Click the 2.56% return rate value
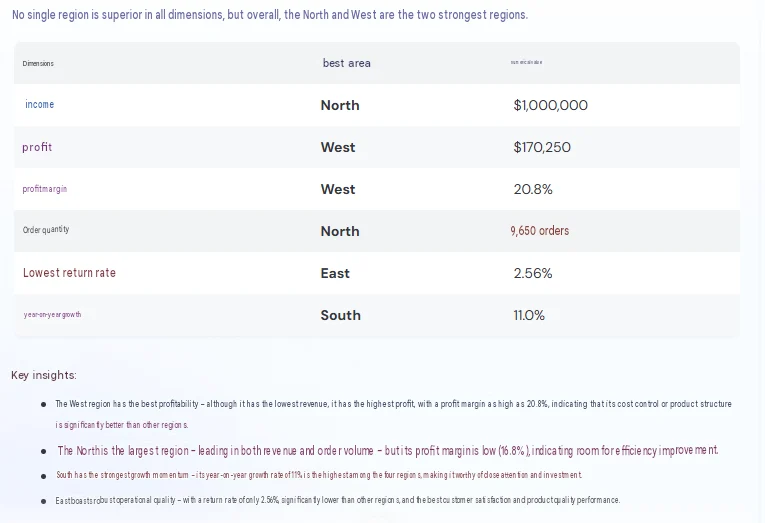Image resolution: width=765 pixels, height=523 pixels. pos(533,273)
